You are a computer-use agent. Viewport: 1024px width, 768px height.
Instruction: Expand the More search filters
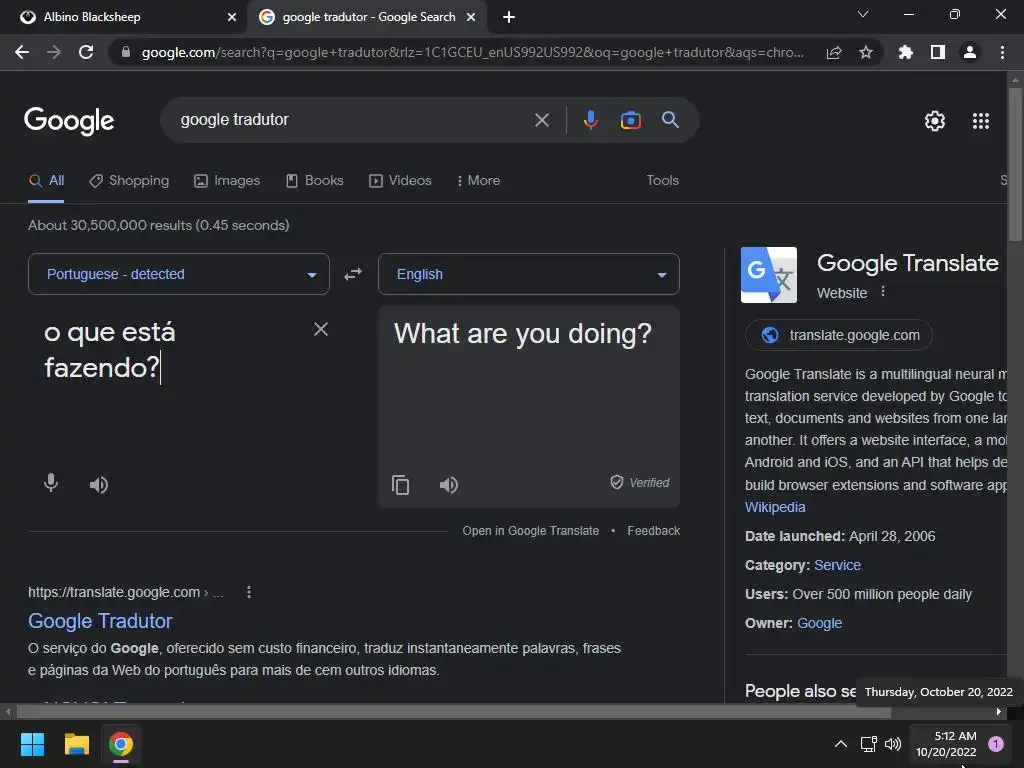pyautogui.click(x=478, y=180)
